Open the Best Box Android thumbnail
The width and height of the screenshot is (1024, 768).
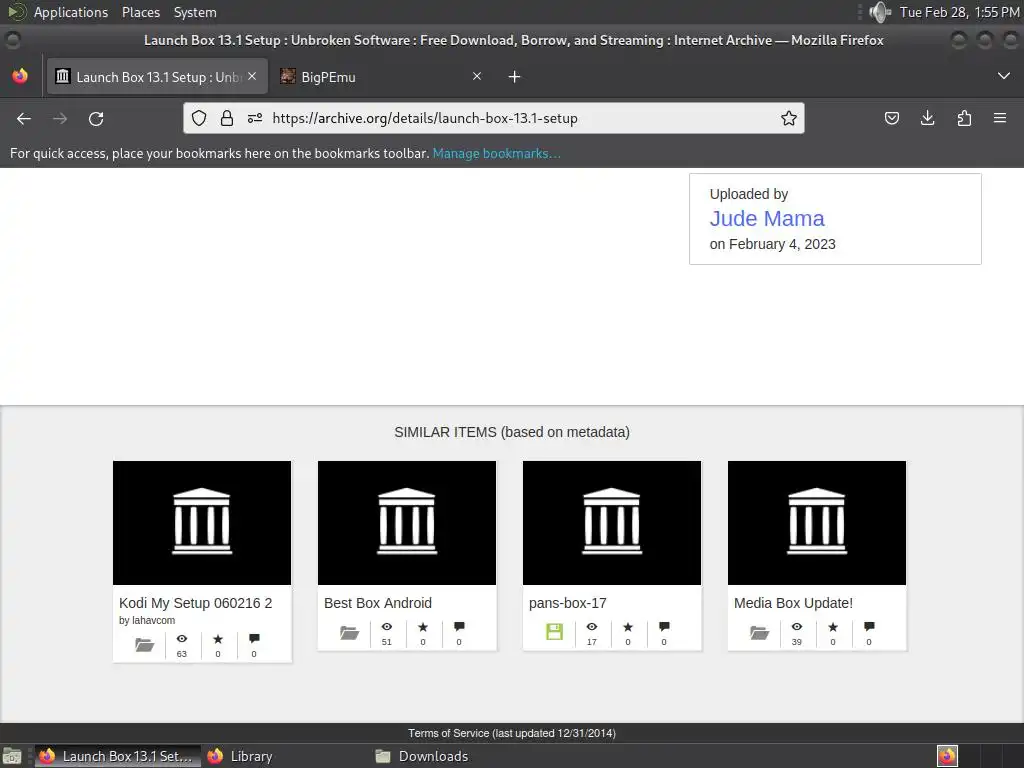[407, 522]
